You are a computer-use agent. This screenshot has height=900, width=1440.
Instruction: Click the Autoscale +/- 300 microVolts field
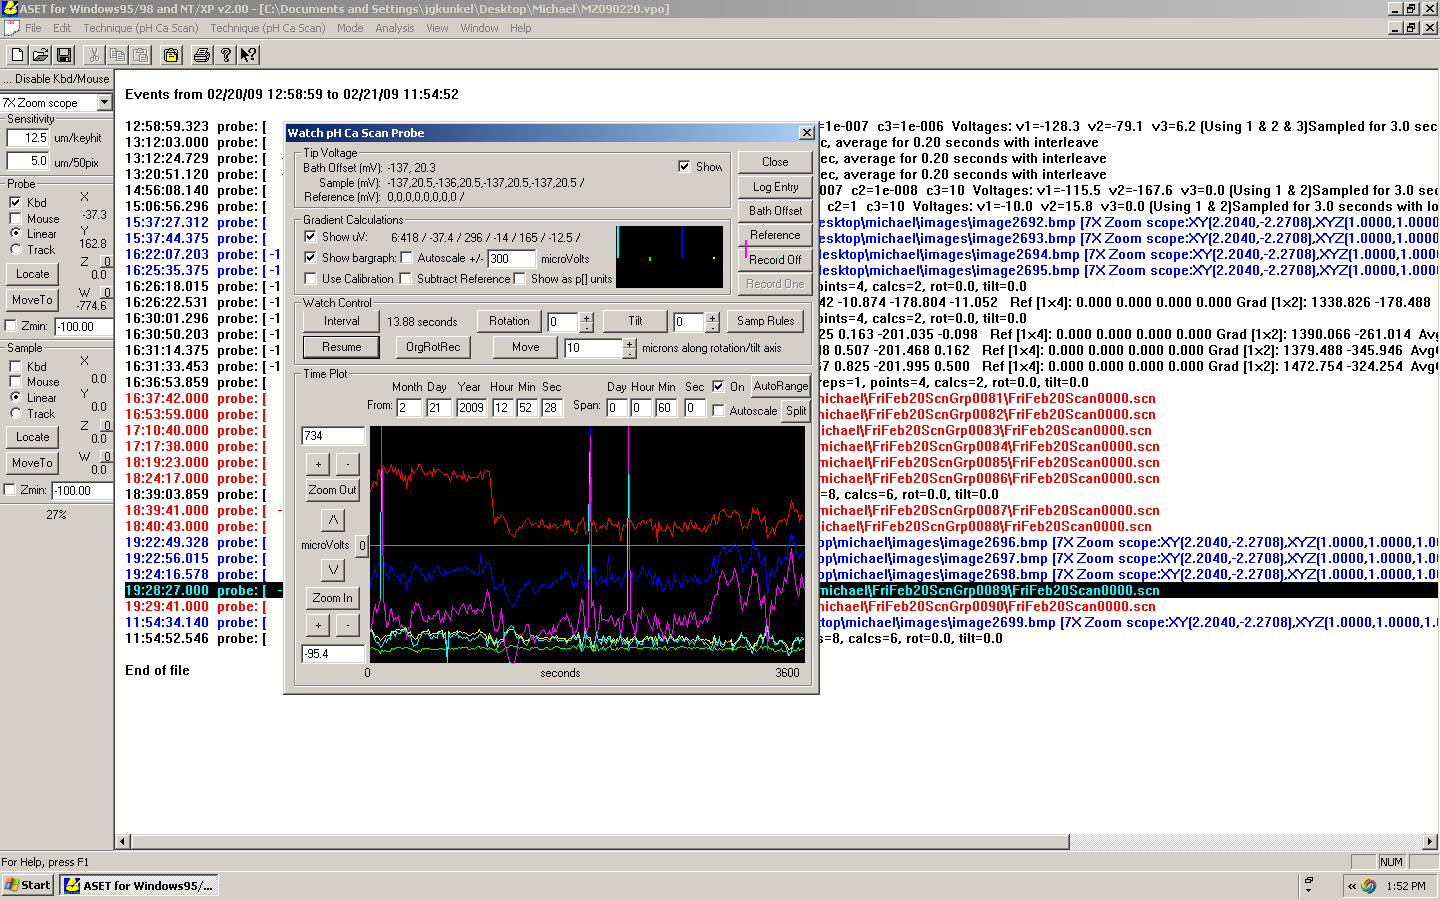click(511, 258)
